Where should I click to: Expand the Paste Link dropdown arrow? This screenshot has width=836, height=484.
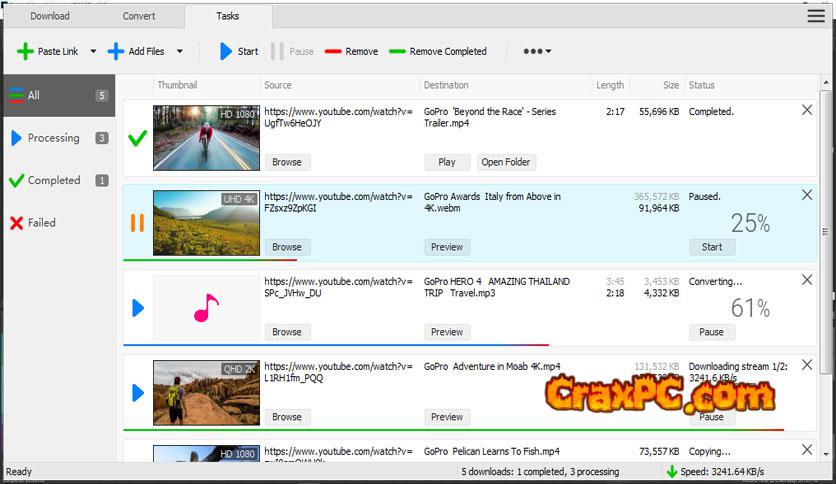coord(93,51)
